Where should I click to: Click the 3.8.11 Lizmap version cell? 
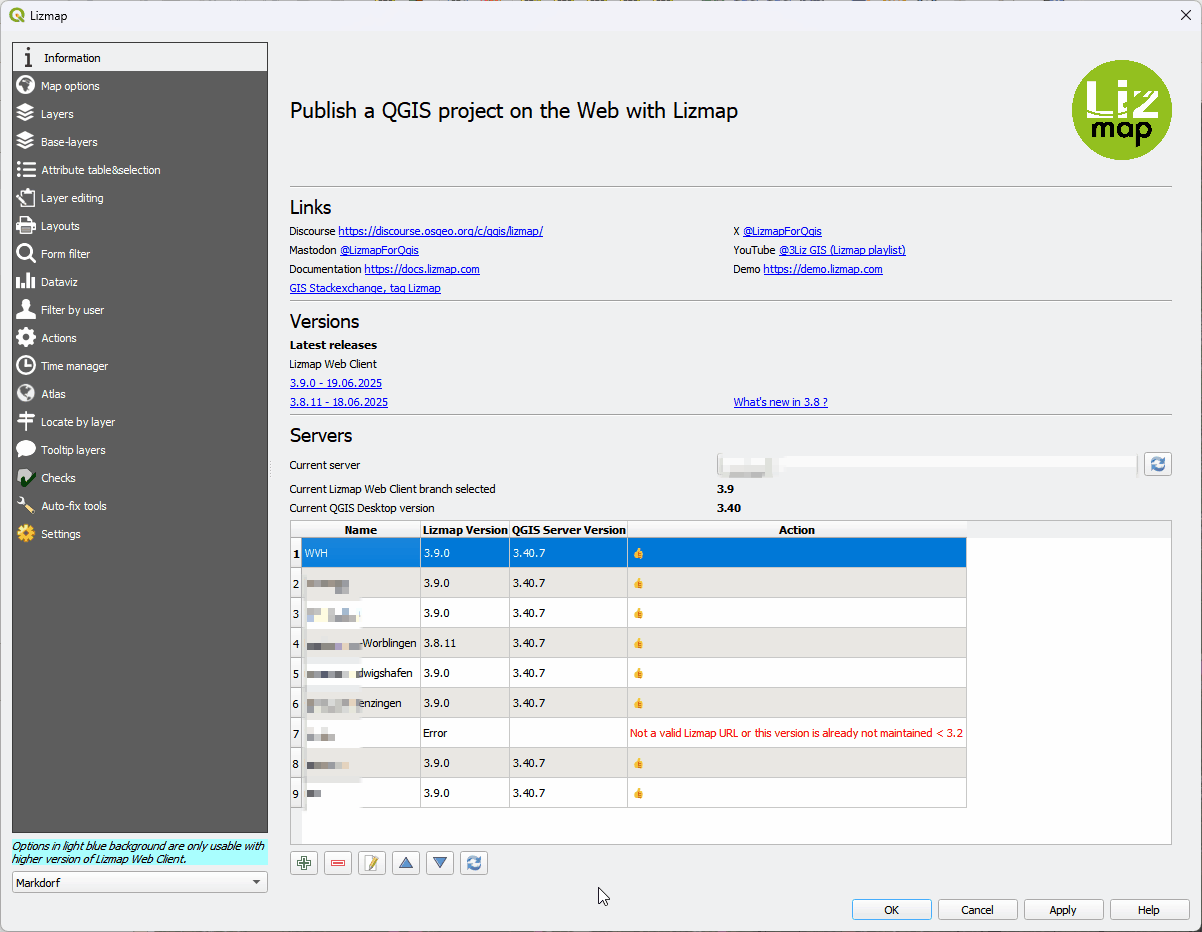coord(465,643)
